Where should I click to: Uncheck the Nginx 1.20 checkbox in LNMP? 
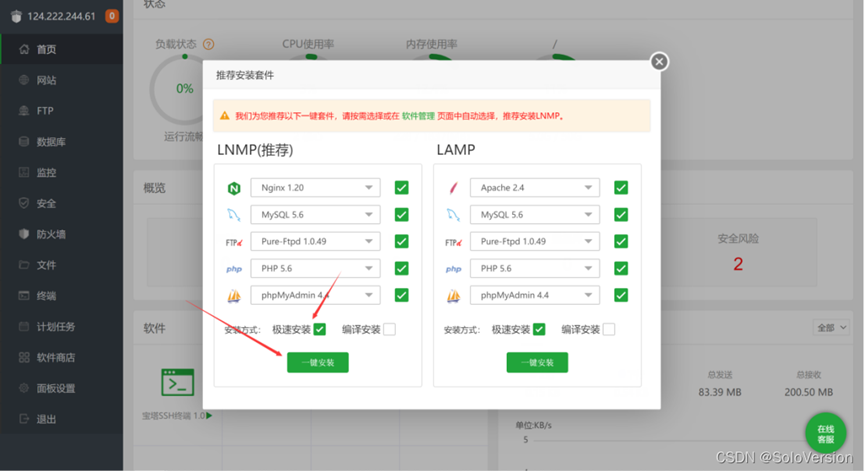(x=401, y=188)
